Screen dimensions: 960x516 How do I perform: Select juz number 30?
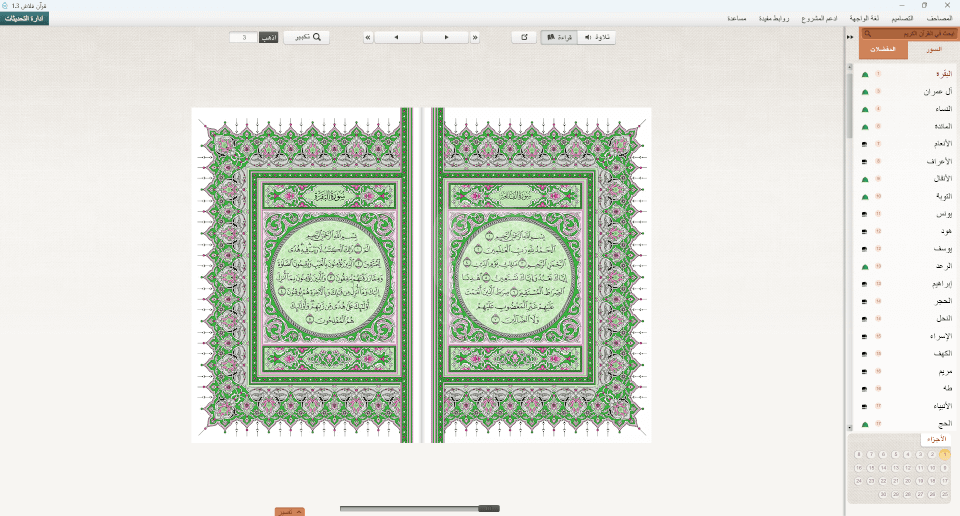click(x=883, y=494)
